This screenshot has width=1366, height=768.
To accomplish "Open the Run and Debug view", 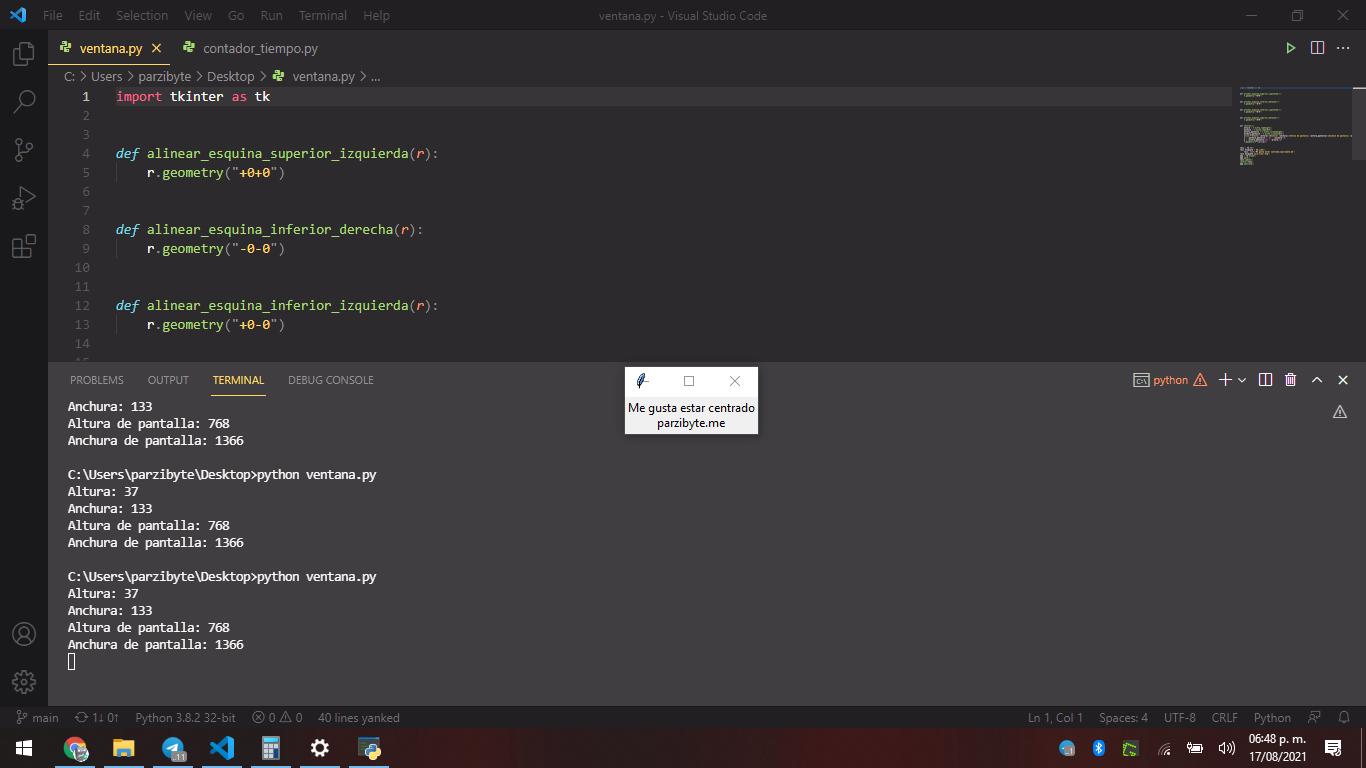I will (x=24, y=198).
